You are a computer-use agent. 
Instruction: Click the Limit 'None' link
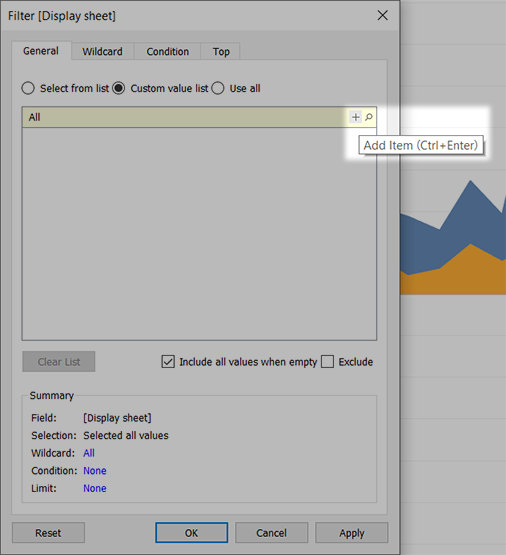pyautogui.click(x=95, y=488)
